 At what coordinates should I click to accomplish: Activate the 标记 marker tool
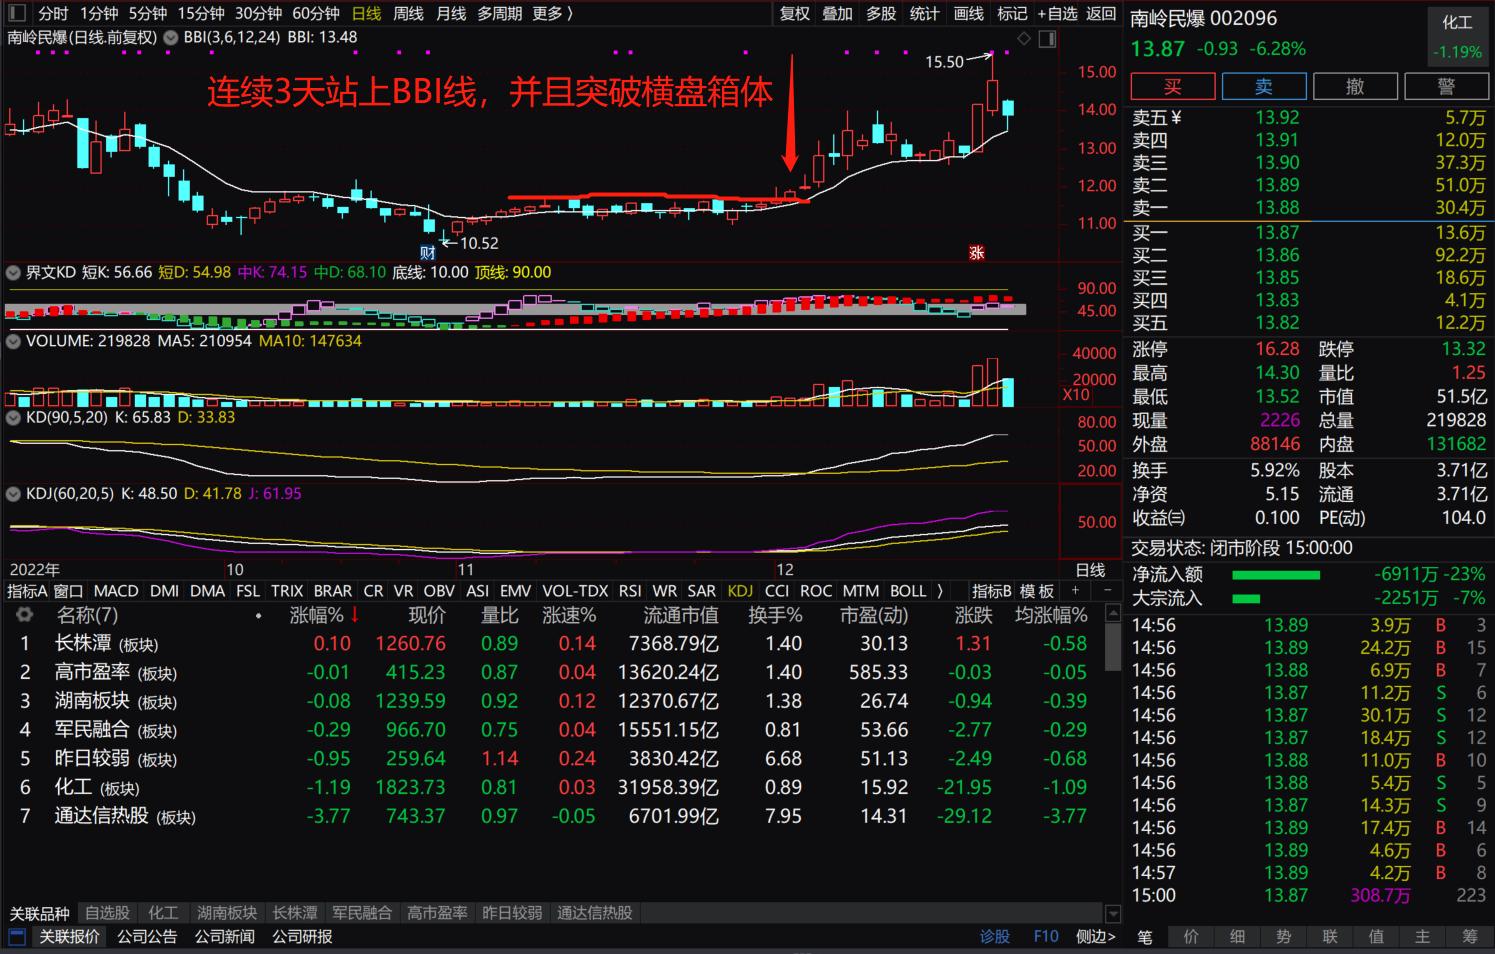1012,14
